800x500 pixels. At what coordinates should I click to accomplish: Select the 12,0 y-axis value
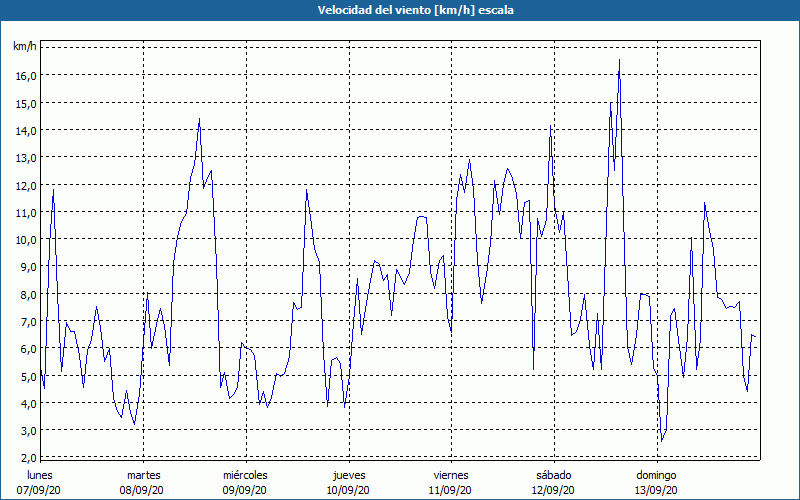point(26,185)
